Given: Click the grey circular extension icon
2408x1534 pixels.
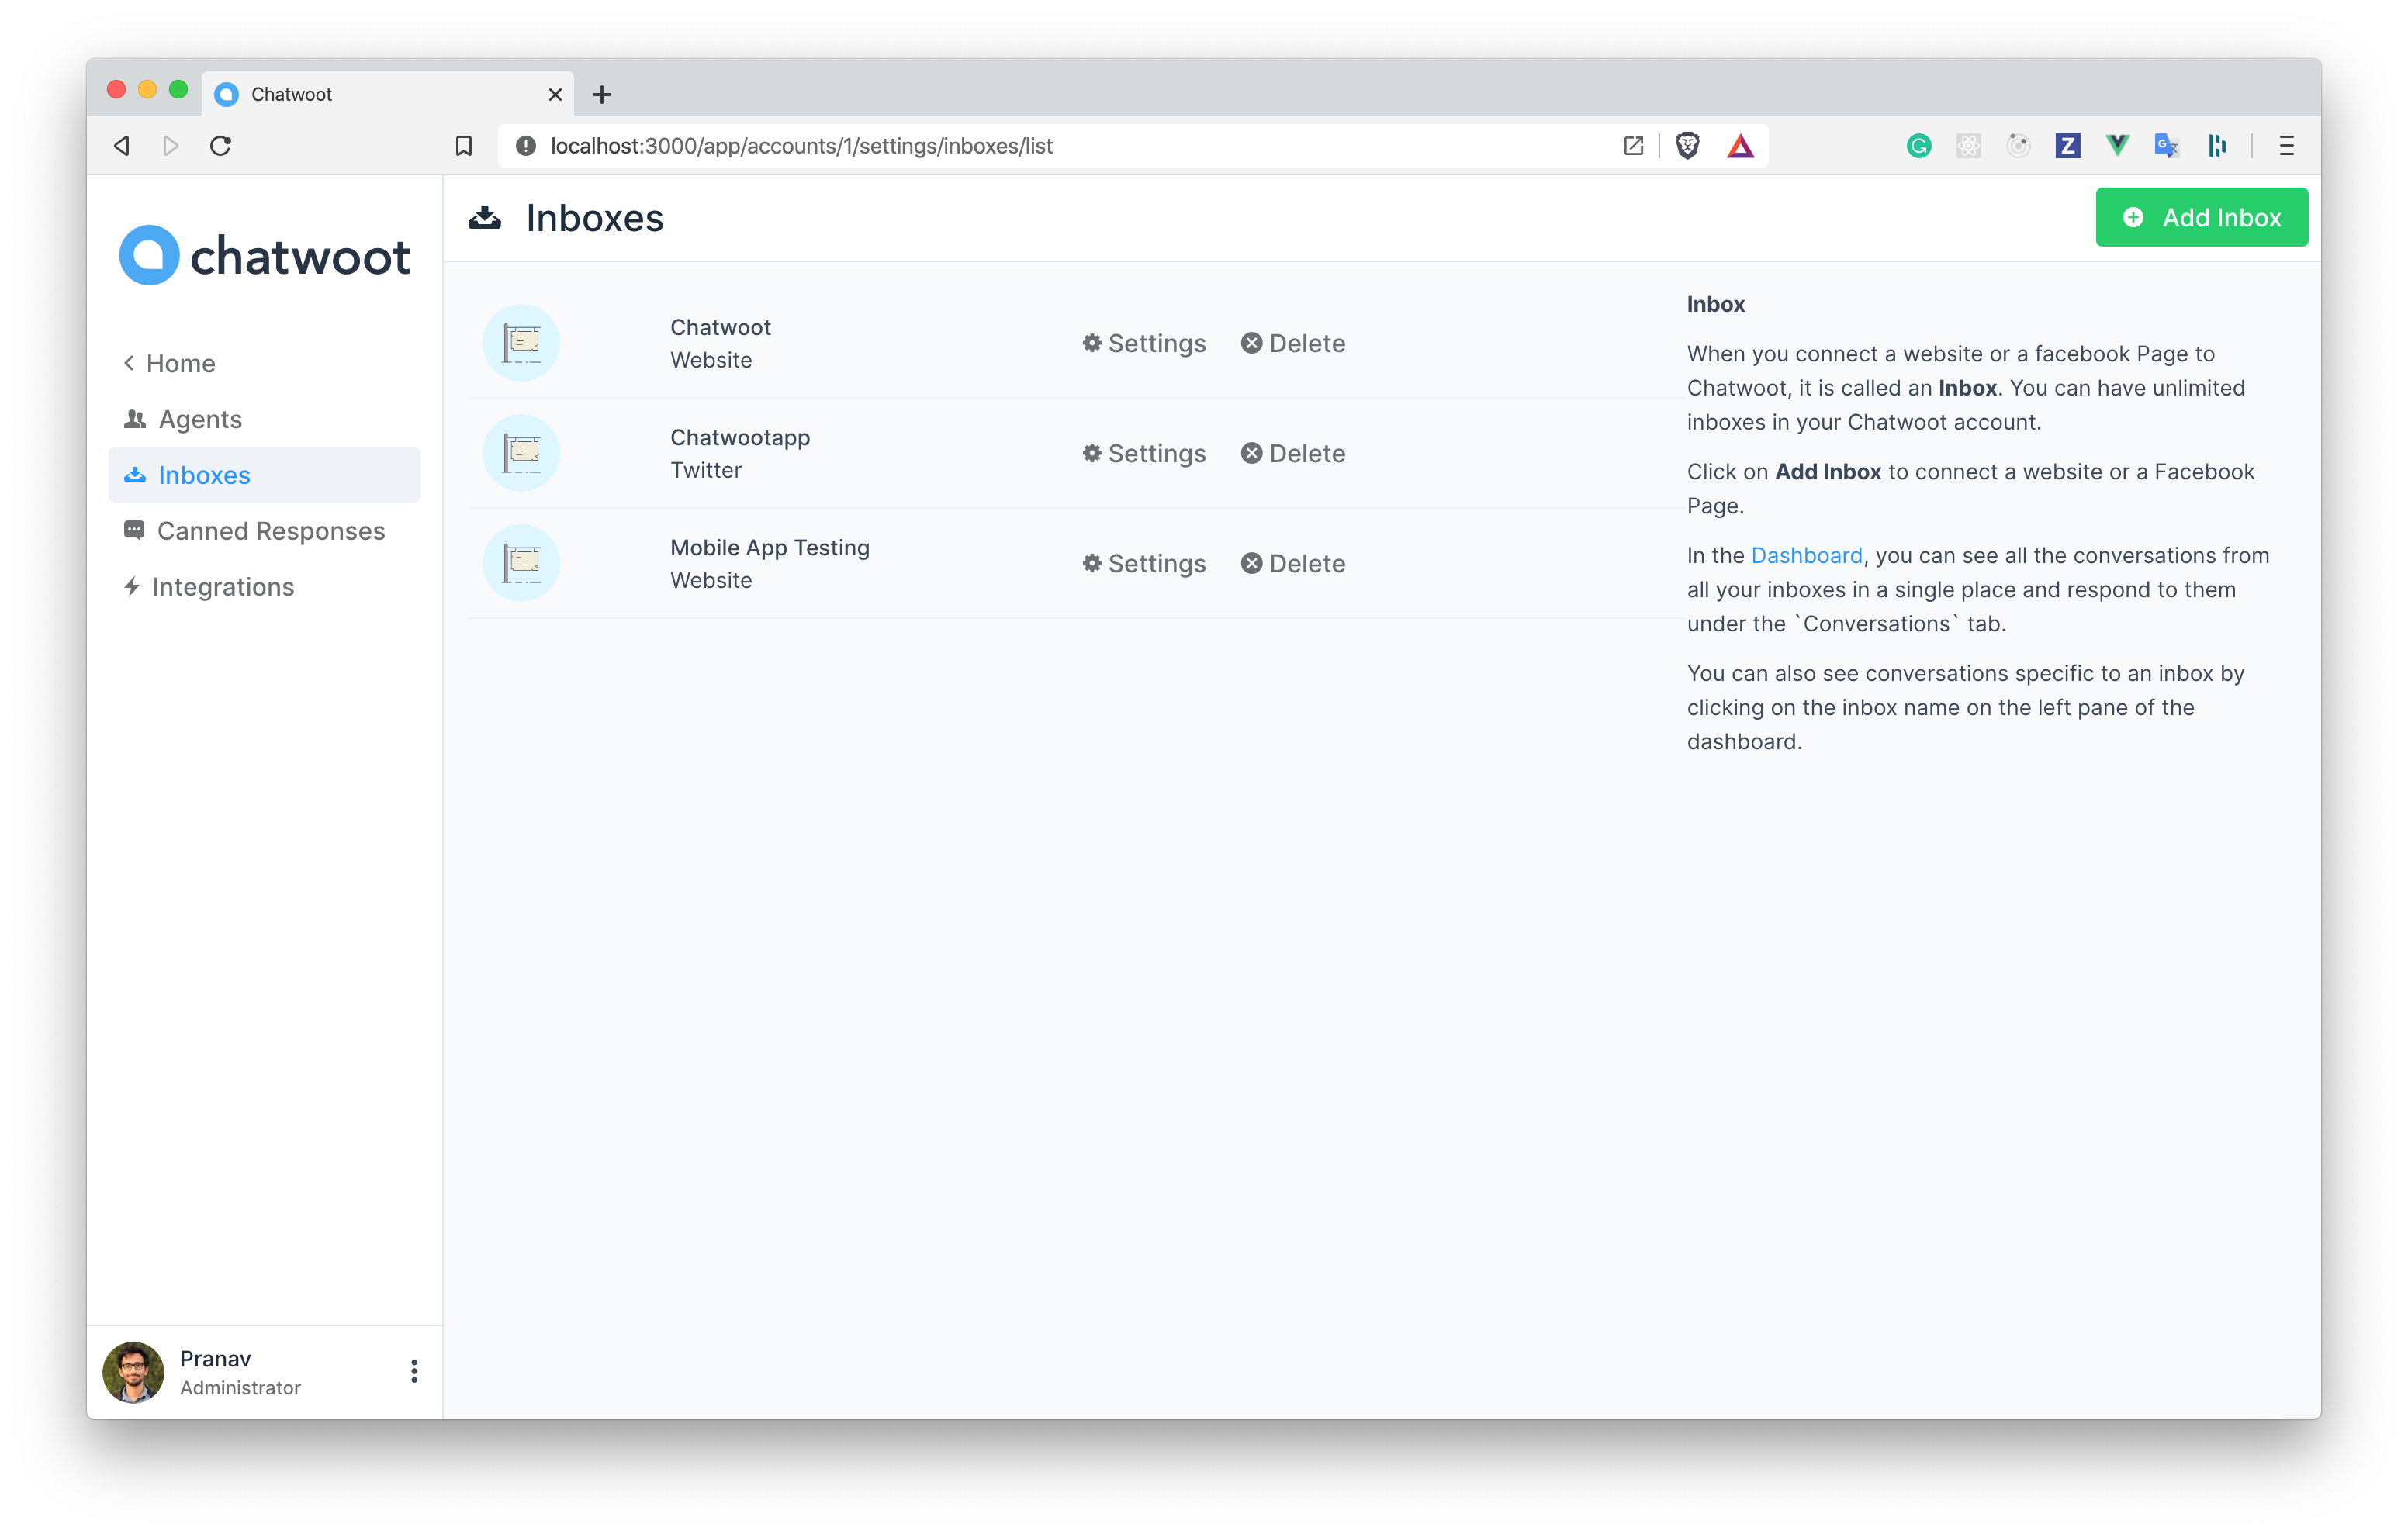Looking at the screenshot, I should (x=2018, y=146).
